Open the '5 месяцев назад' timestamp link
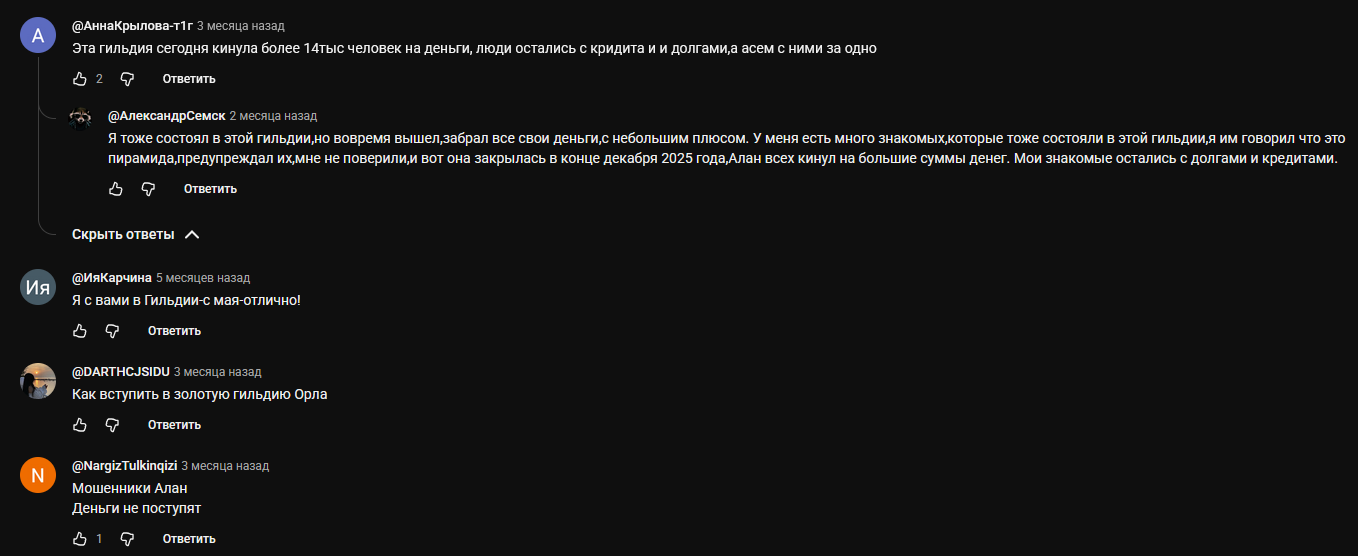 [203, 277]
